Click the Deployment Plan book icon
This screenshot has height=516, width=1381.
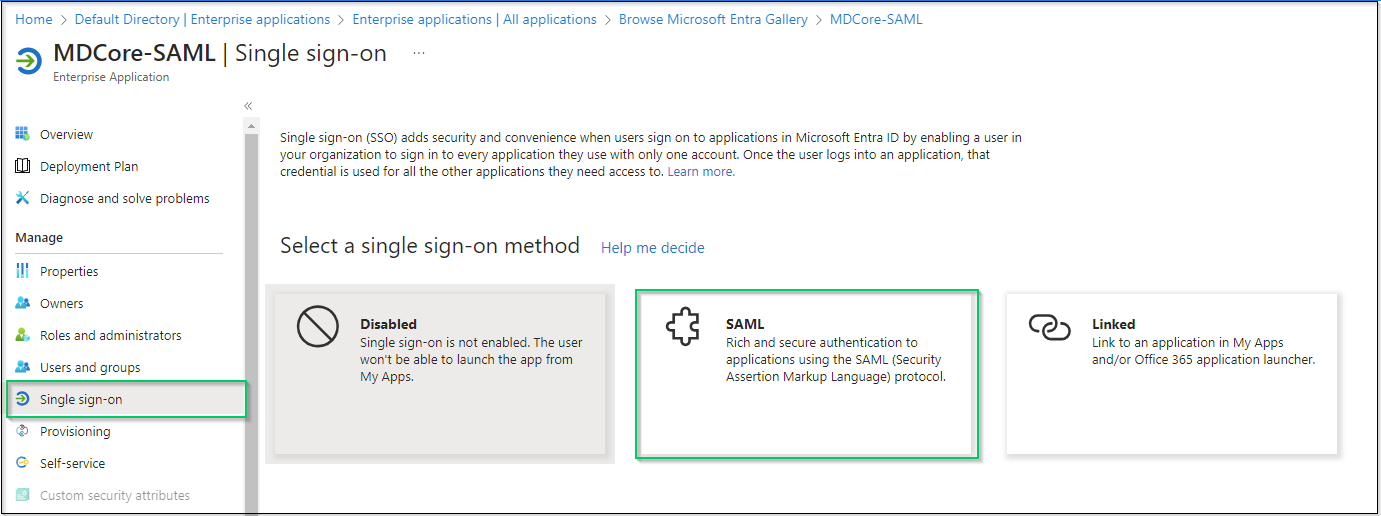22,166
